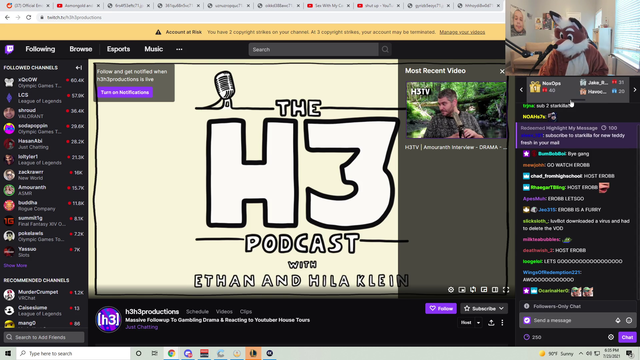Toggle theatre mode on the player
This screenshot has height=360, width=640.
tap(495, 290)
